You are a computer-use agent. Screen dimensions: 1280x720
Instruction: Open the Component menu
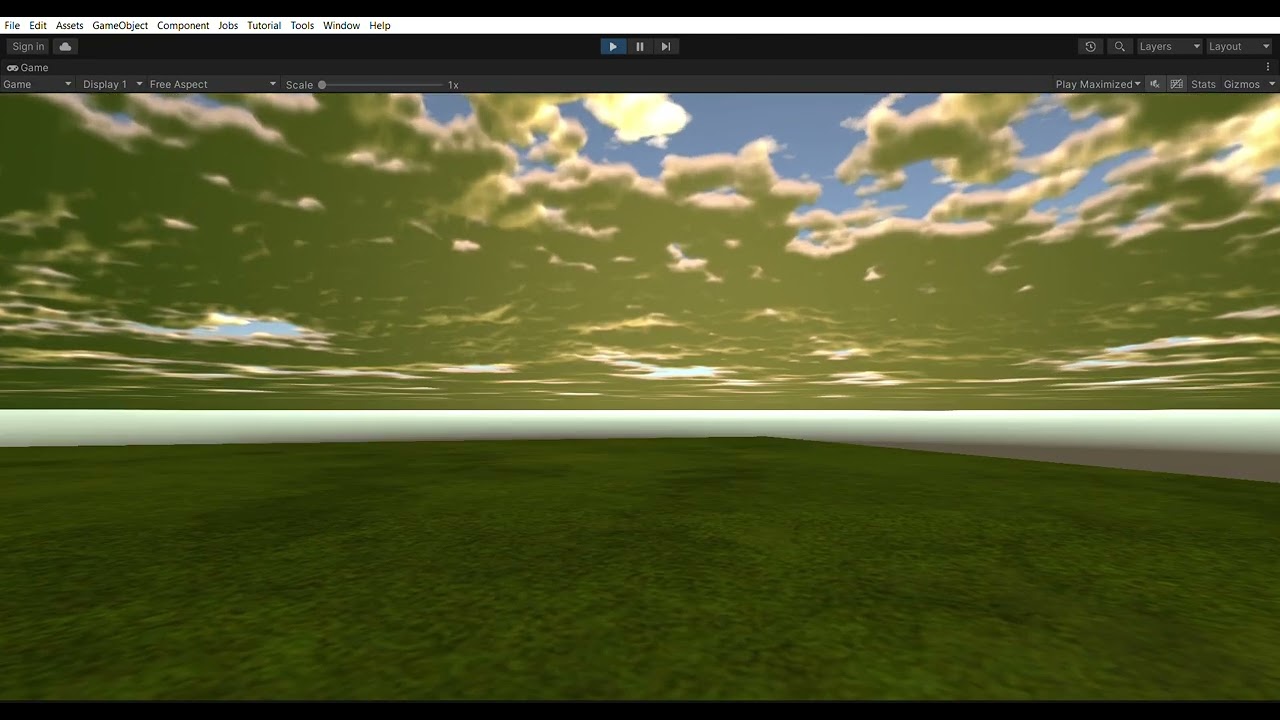[x=183, y=25]
